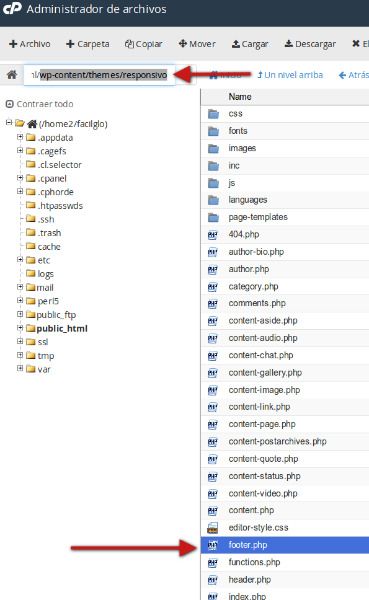Create a new folder with Carpeta

88,44
